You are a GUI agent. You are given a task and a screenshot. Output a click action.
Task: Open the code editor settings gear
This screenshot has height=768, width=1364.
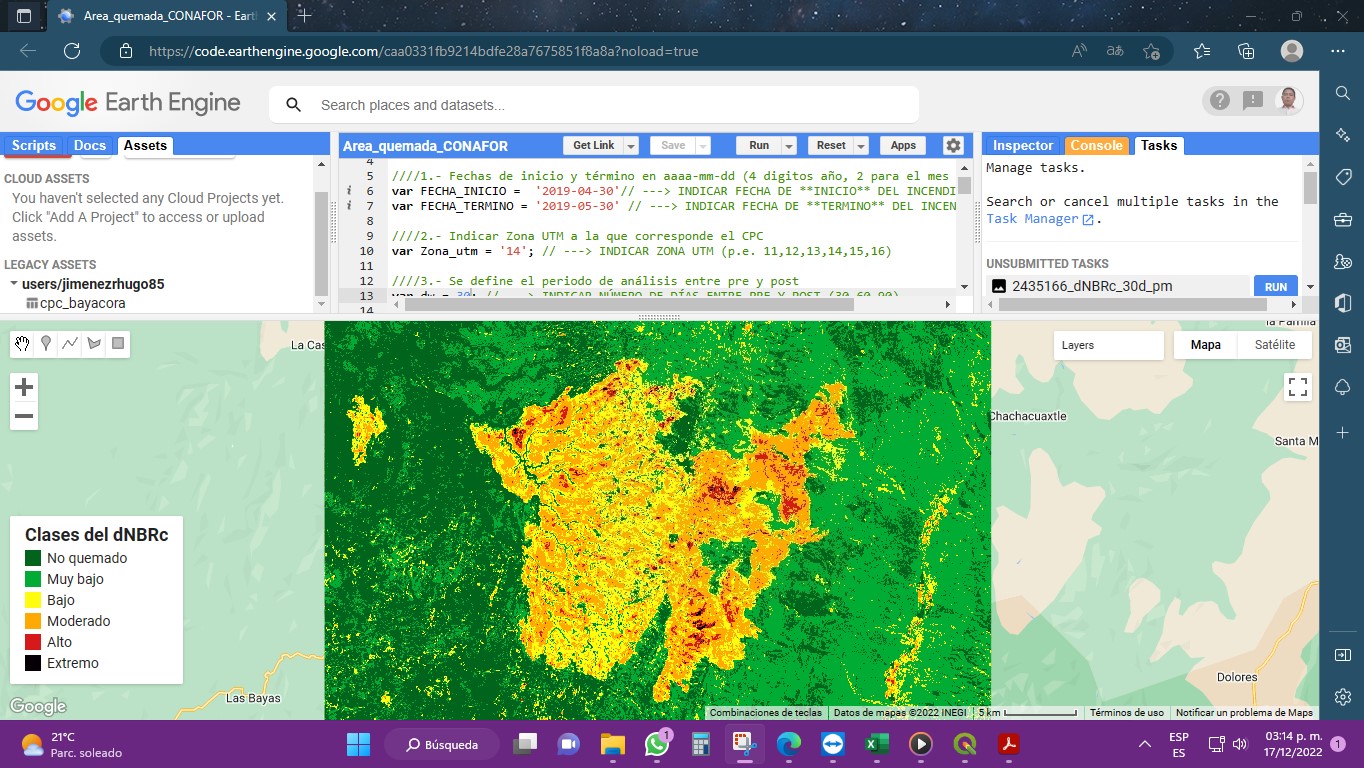953,146
